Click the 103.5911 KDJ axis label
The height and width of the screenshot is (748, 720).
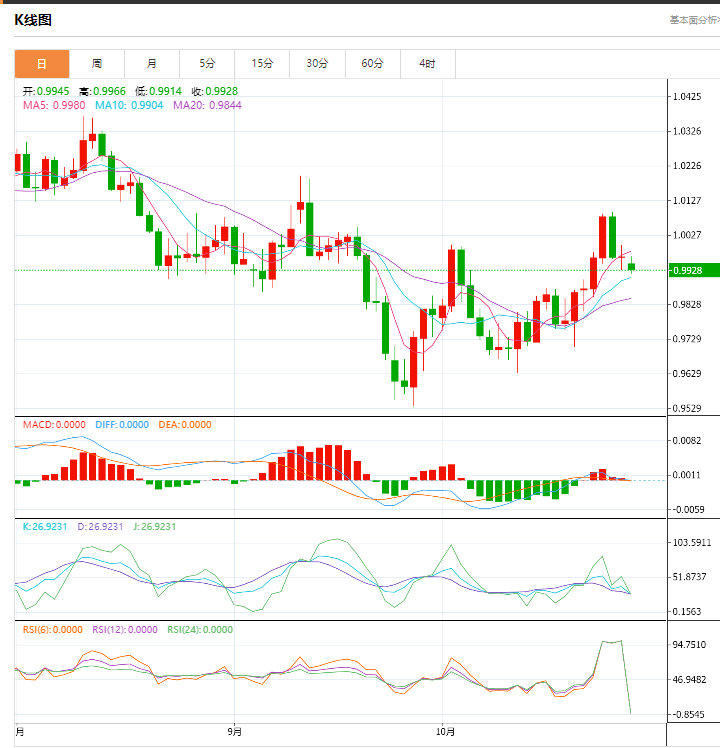692,543
